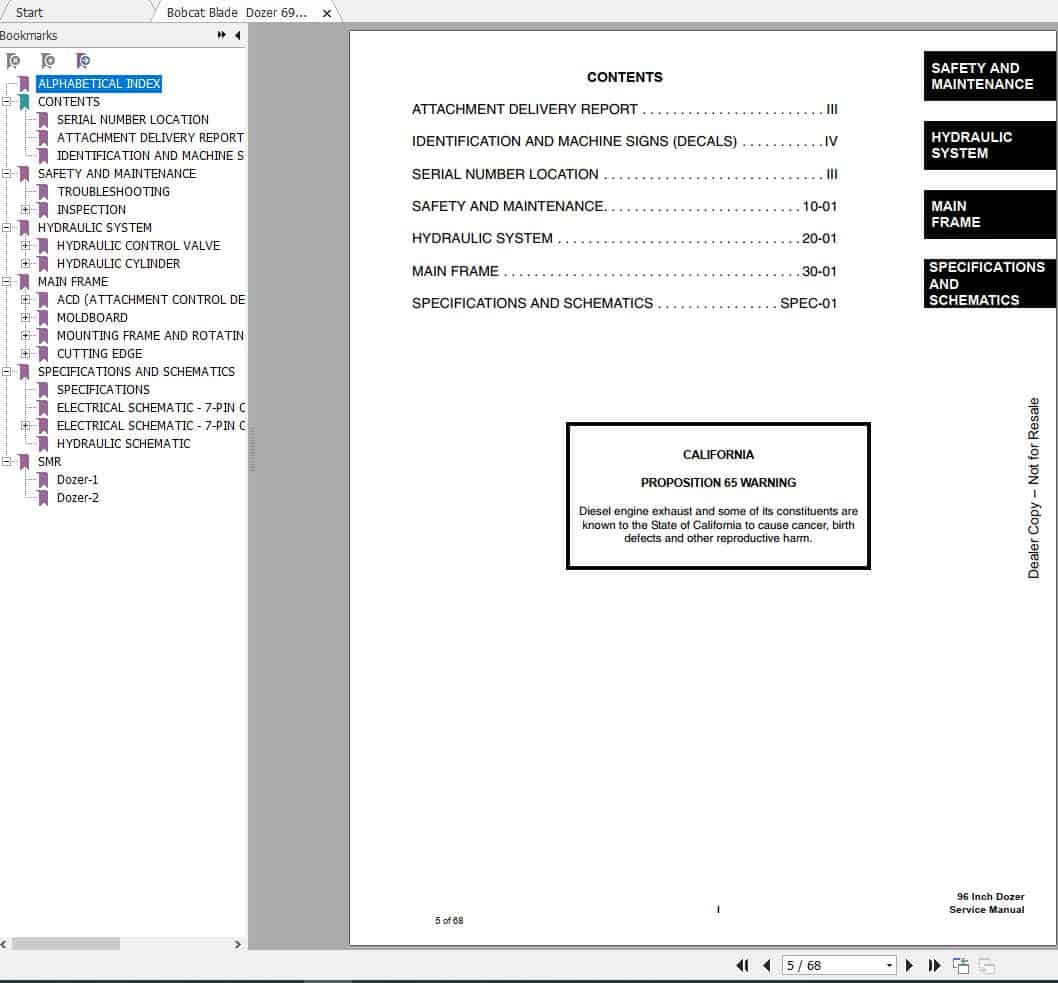
Task: Open the Dozer-1 bookmark
Action: pos(78,480)
